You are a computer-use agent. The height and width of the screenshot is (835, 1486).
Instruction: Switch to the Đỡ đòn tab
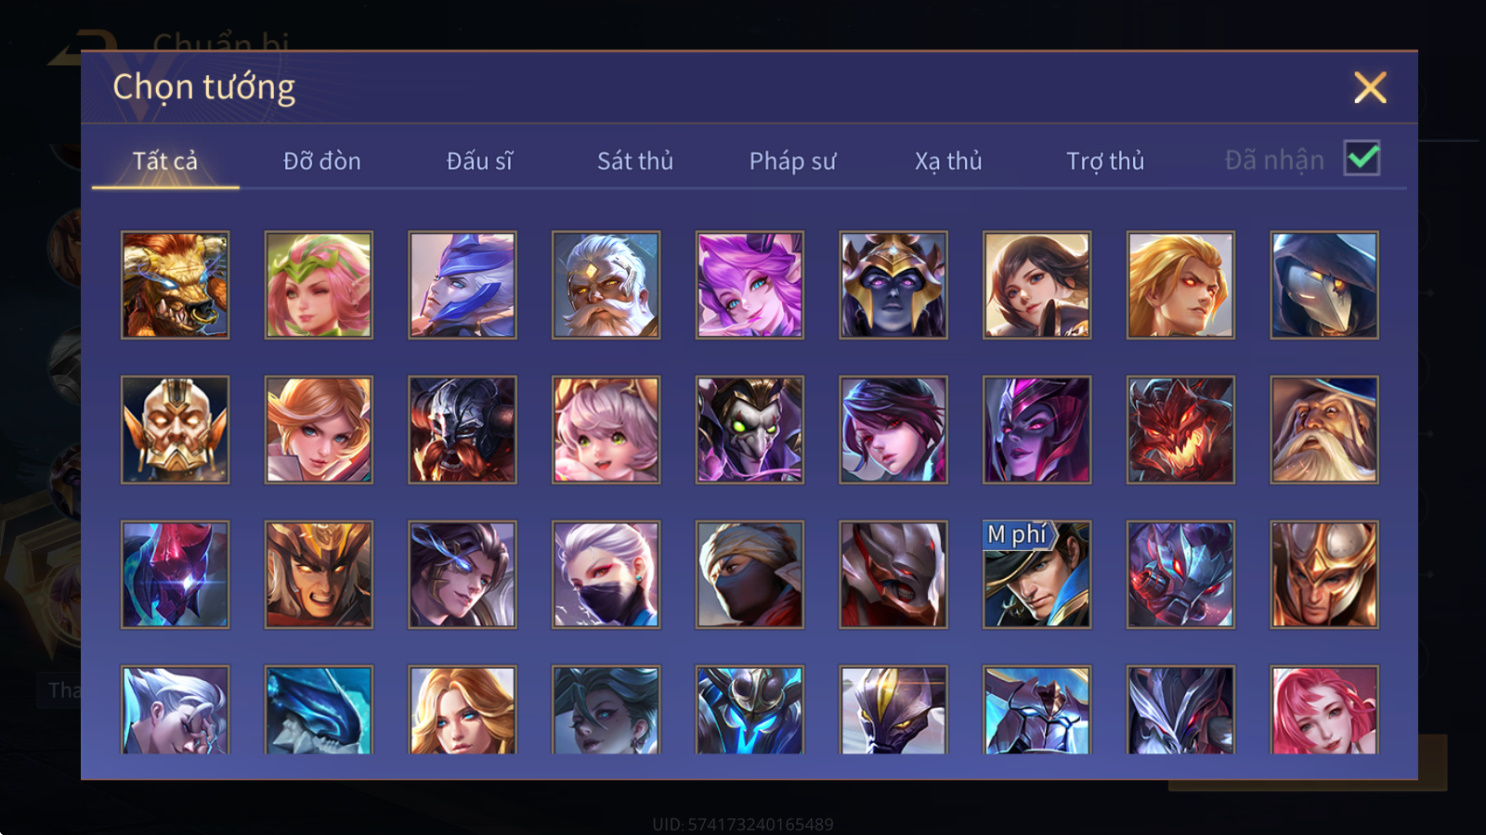pos(322,161)
